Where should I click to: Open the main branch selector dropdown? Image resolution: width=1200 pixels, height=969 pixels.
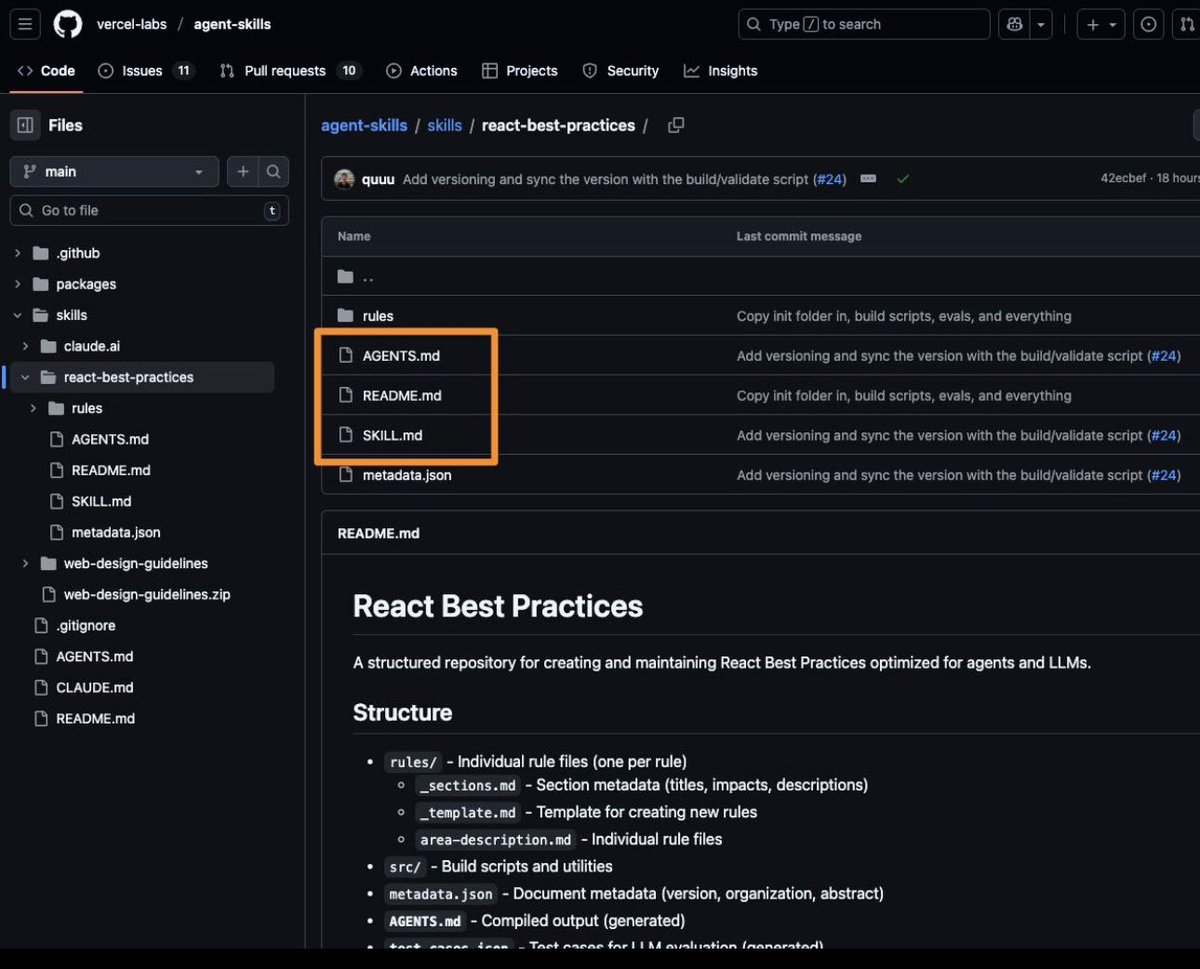point(114,172)
